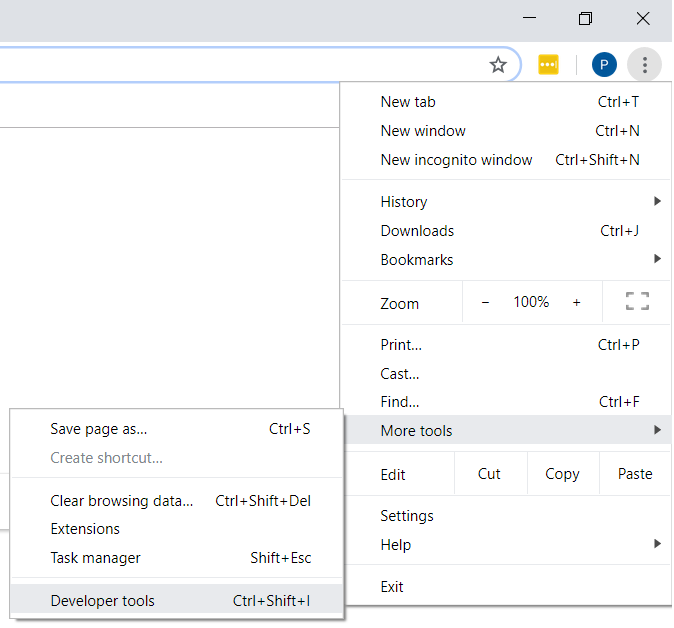Select New incognito window
This screenshot has height=628, width=674.
(x=457, y=160)
